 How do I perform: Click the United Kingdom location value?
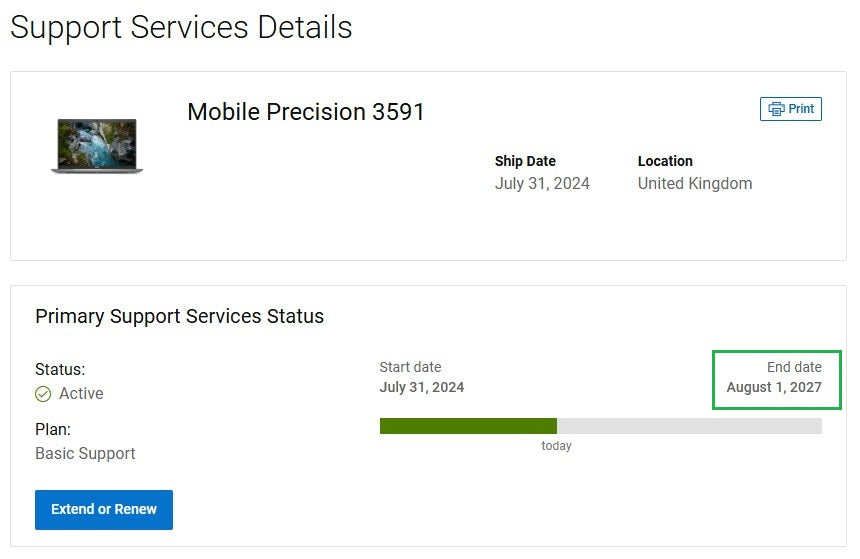695,184
